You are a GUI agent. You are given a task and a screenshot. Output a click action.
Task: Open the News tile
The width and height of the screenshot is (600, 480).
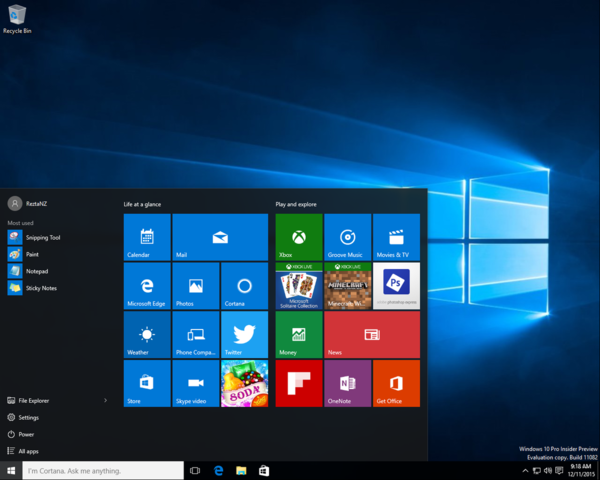pos(372,335)
